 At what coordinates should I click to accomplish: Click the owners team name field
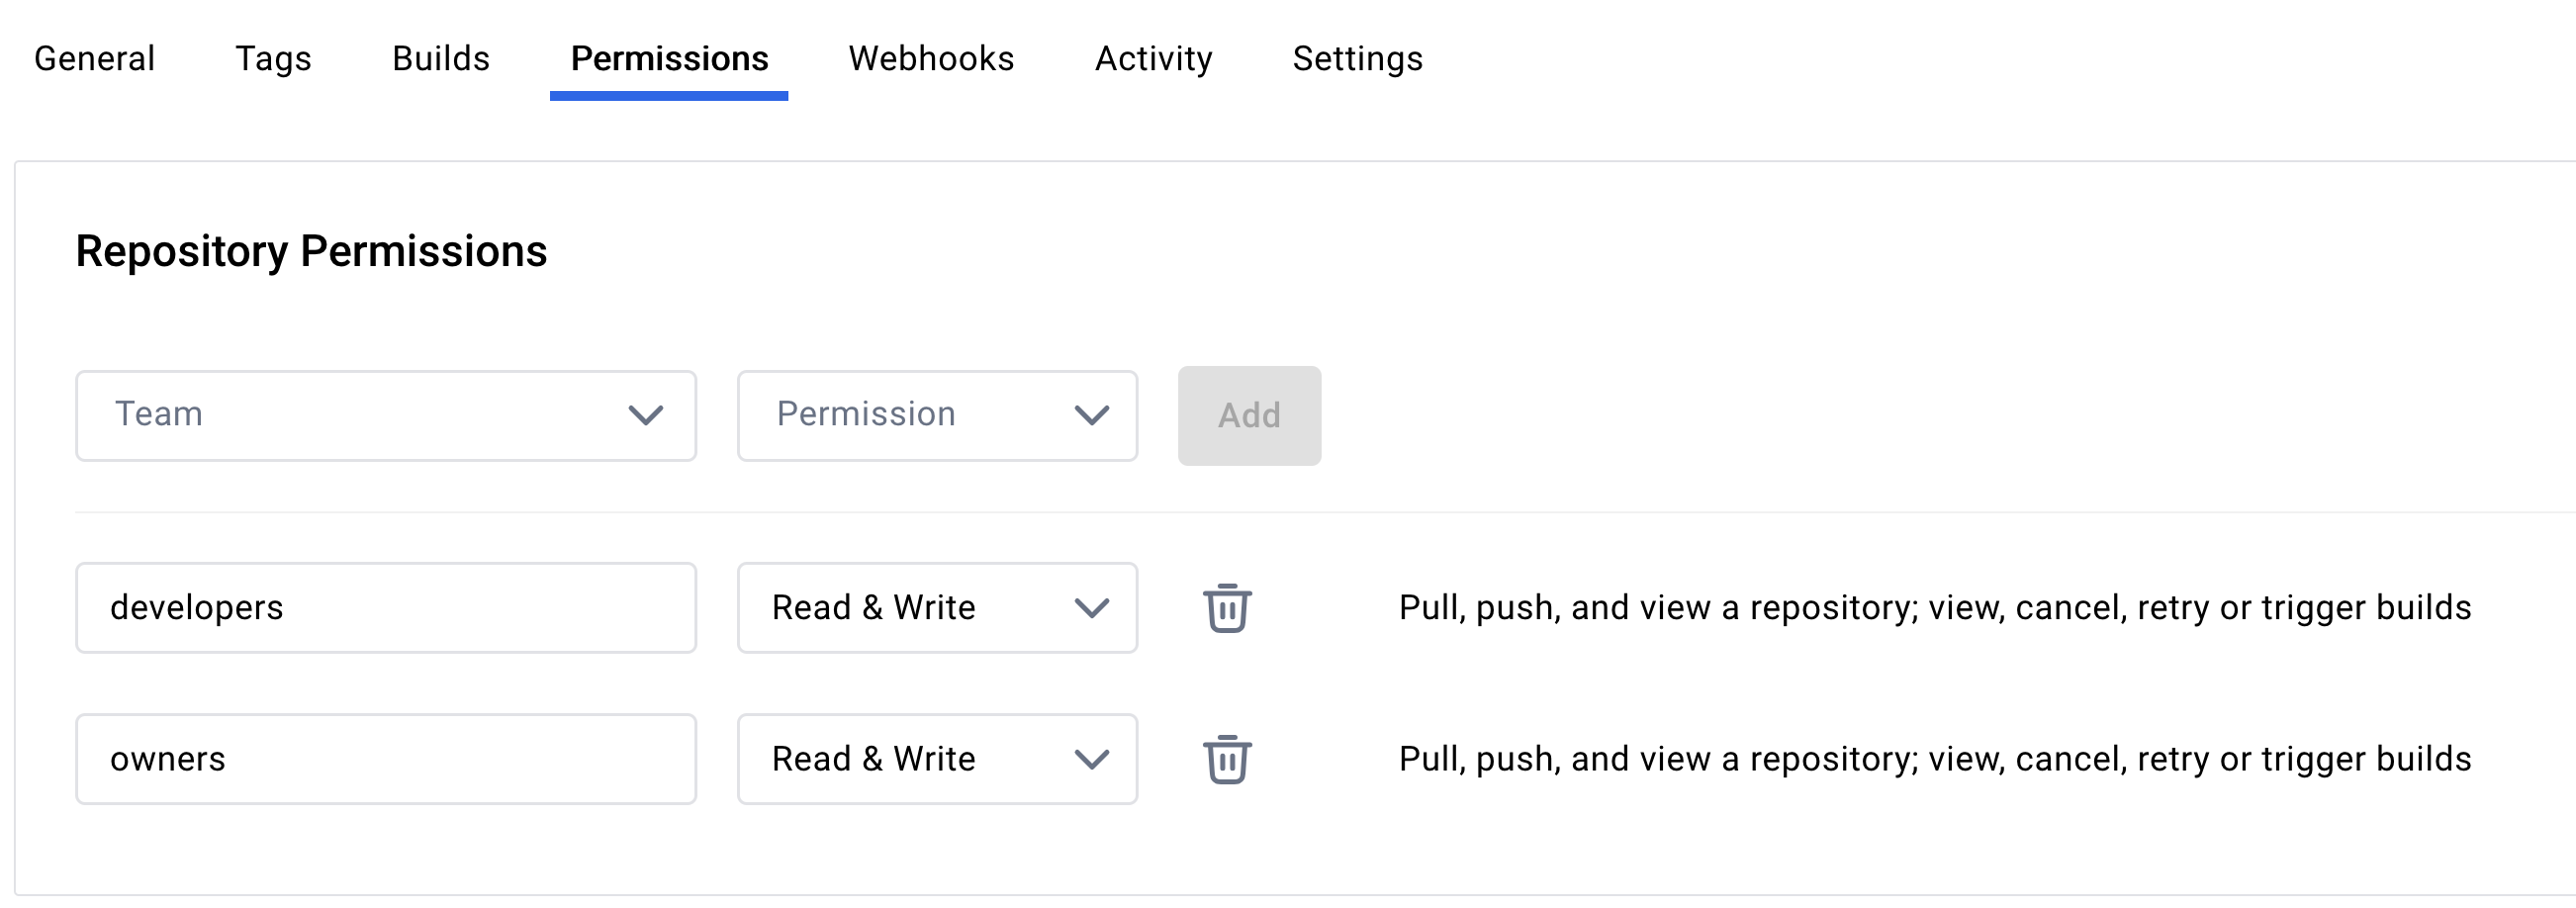[385, 759]
